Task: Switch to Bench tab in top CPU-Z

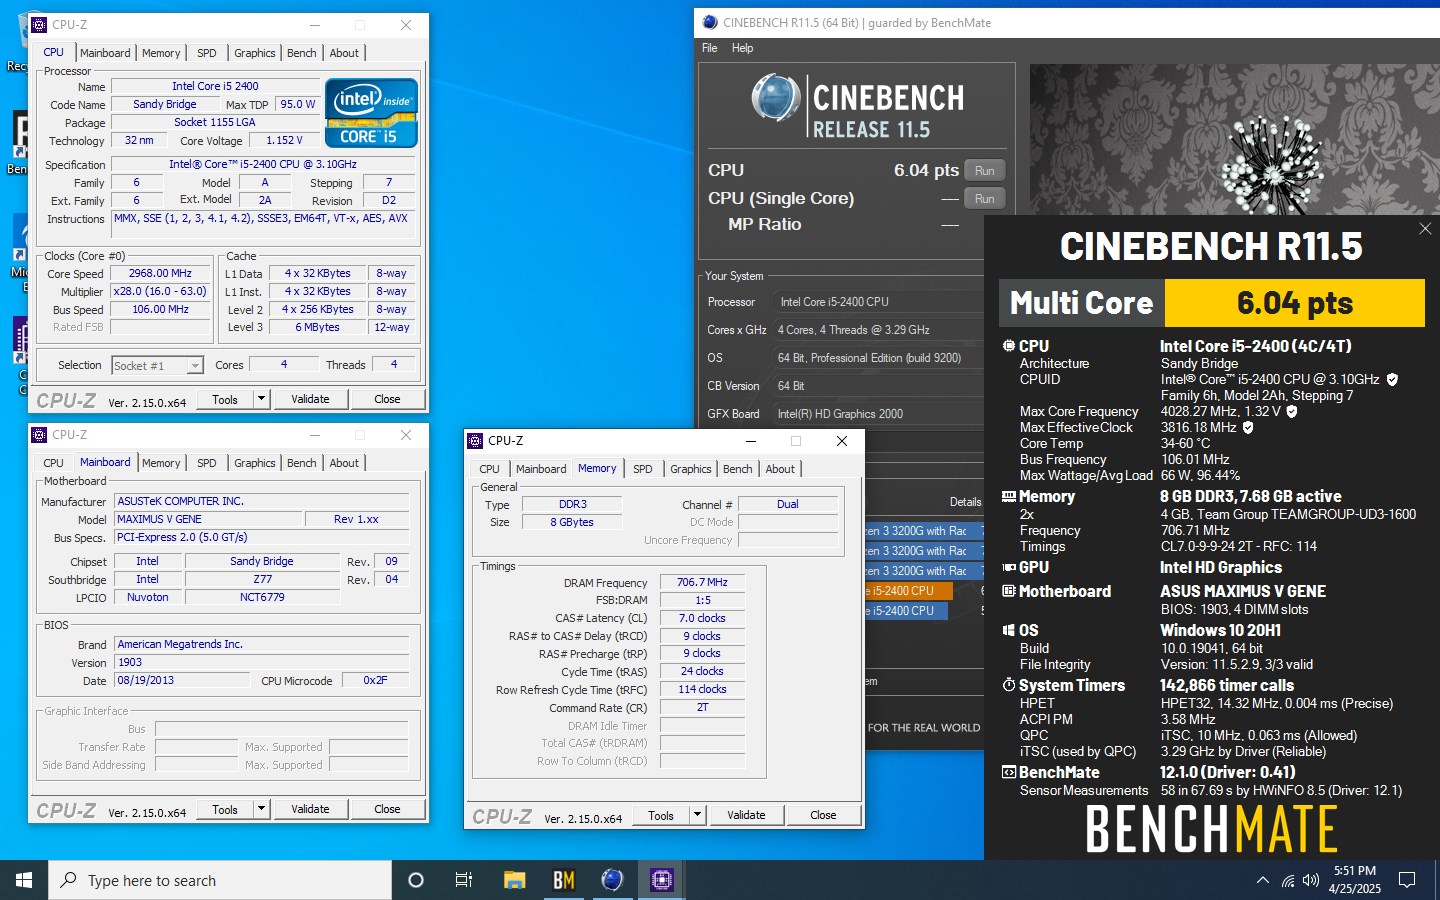Action: [301, 53]
